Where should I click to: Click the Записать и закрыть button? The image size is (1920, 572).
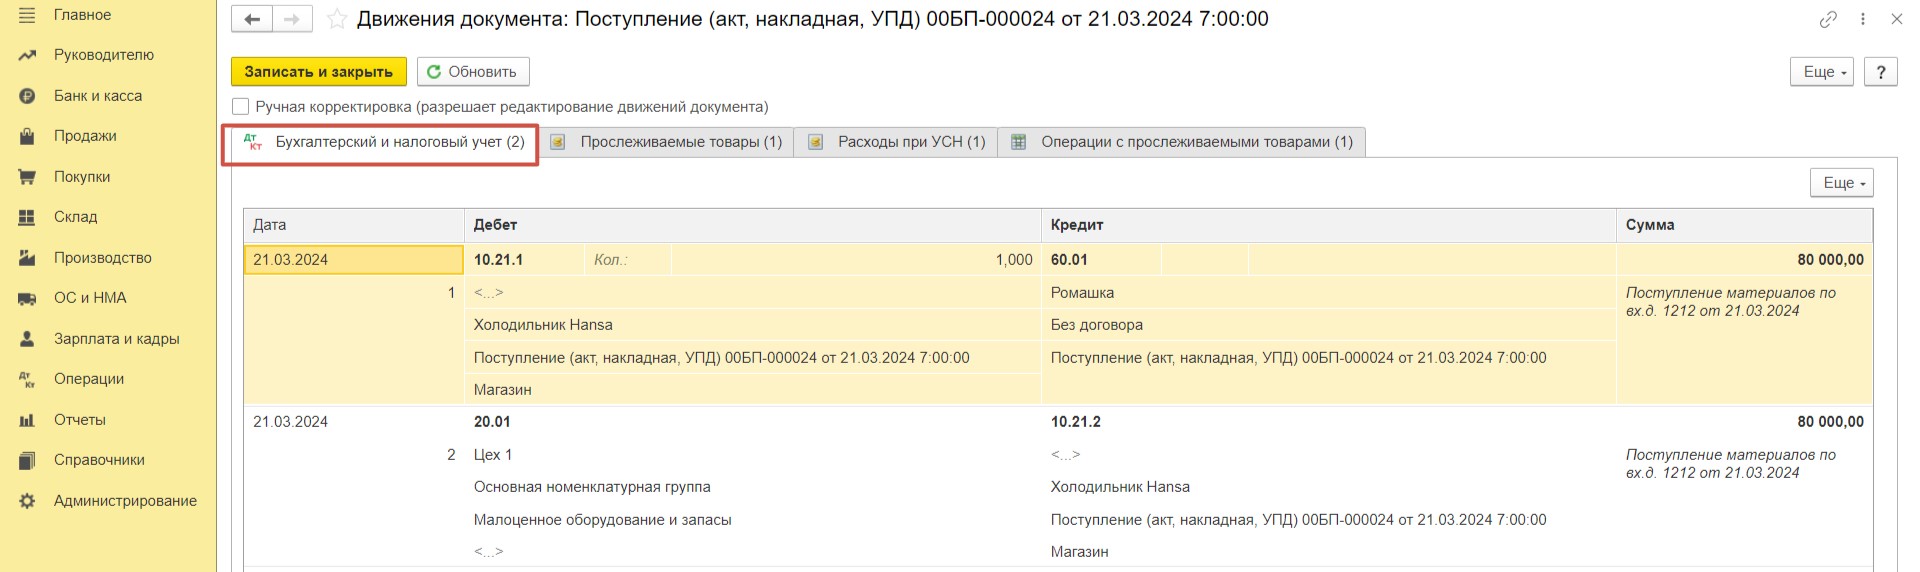pos(319,72)
